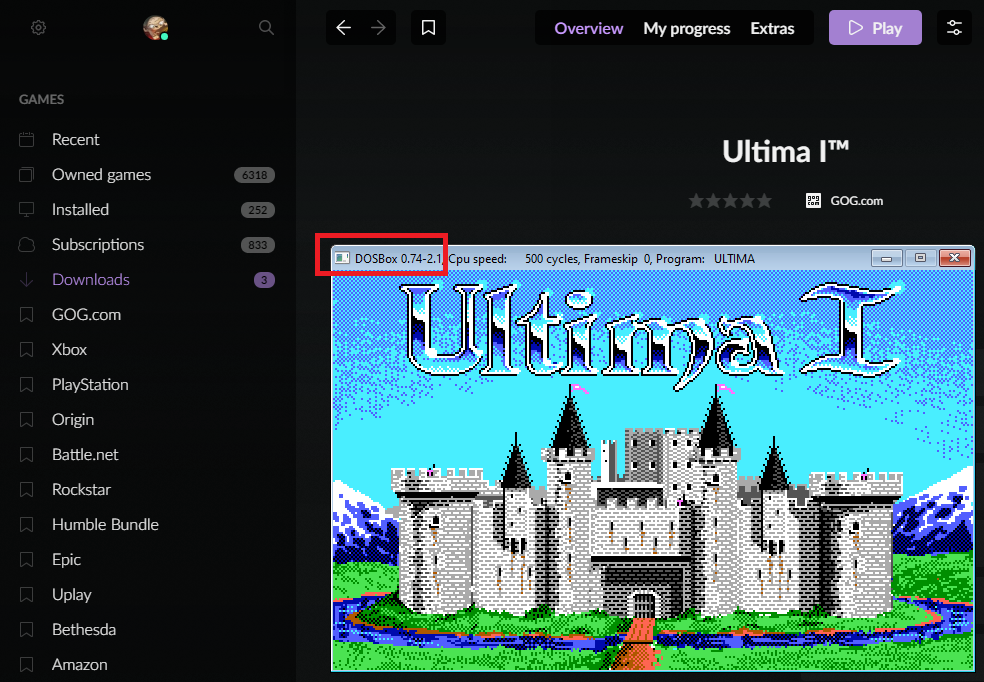Open view options with the sliders icon
The height and width of the screenshot is (682, 984).
pos(953,27)
